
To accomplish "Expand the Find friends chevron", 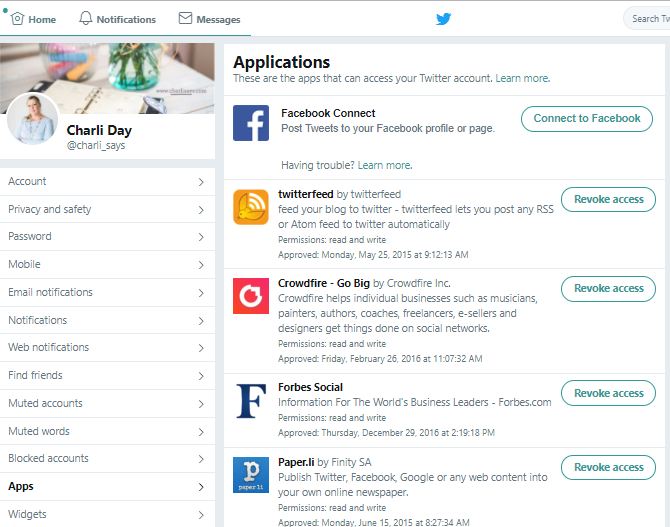I will [201, 376].
